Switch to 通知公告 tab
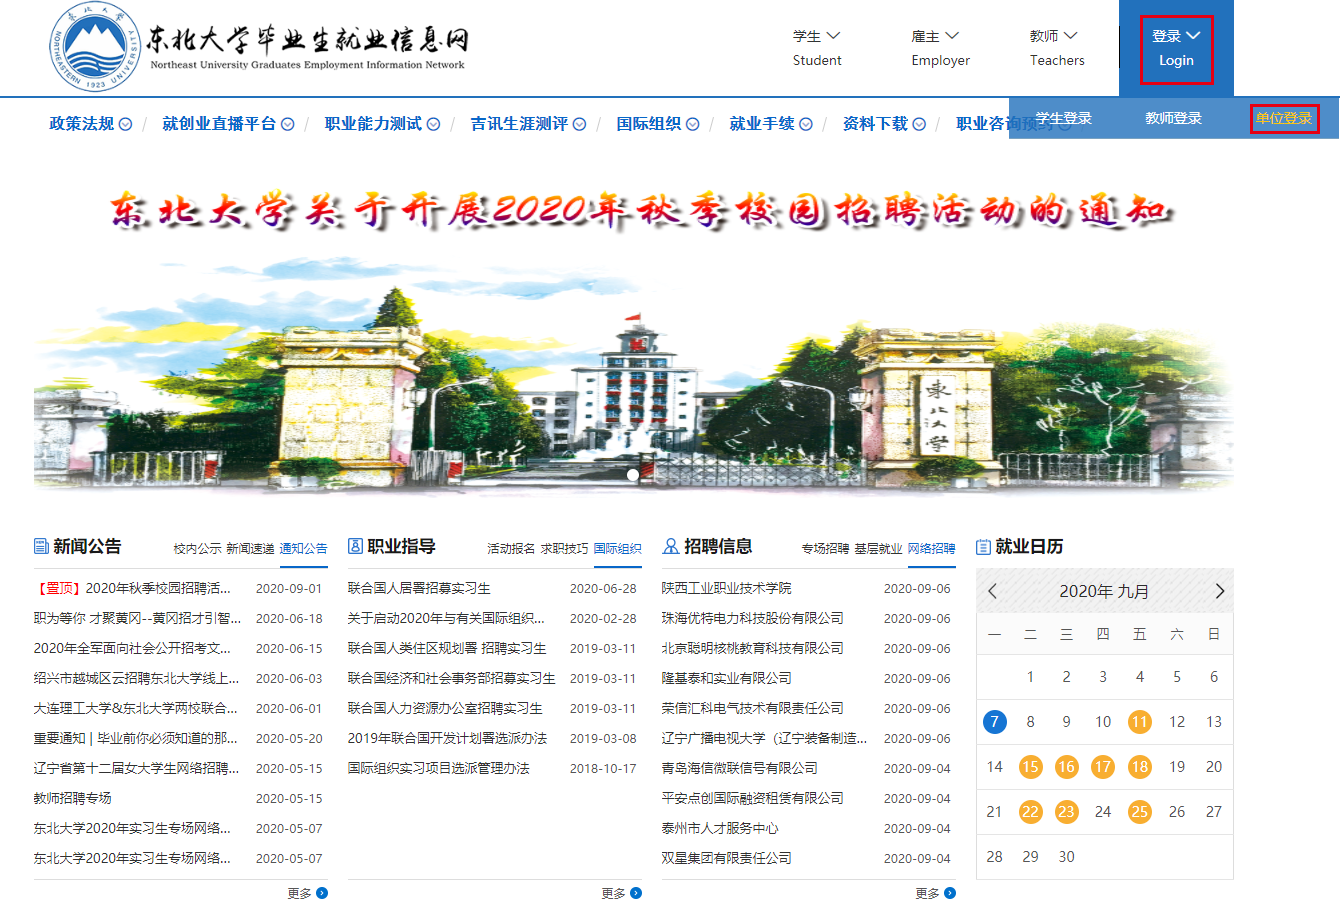 303,548
